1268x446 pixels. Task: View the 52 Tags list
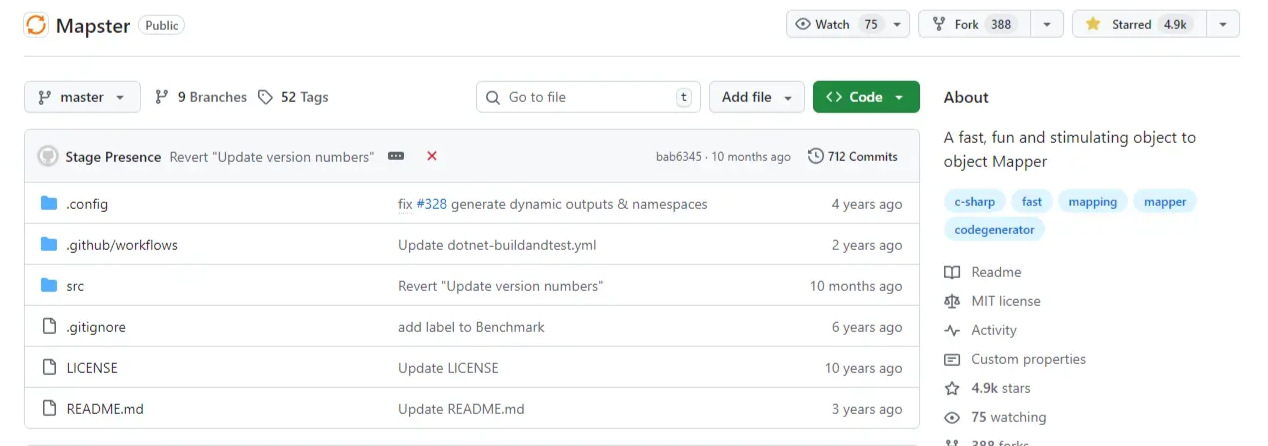click(293, 97)
